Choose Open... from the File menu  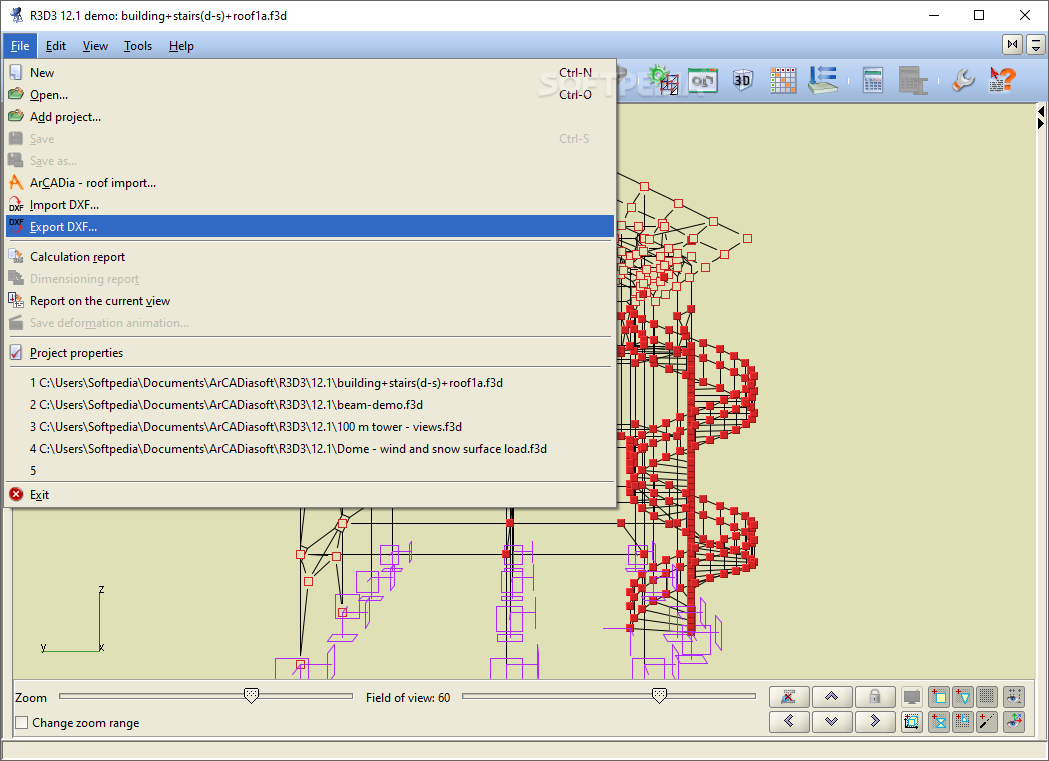tap(310, 95)
